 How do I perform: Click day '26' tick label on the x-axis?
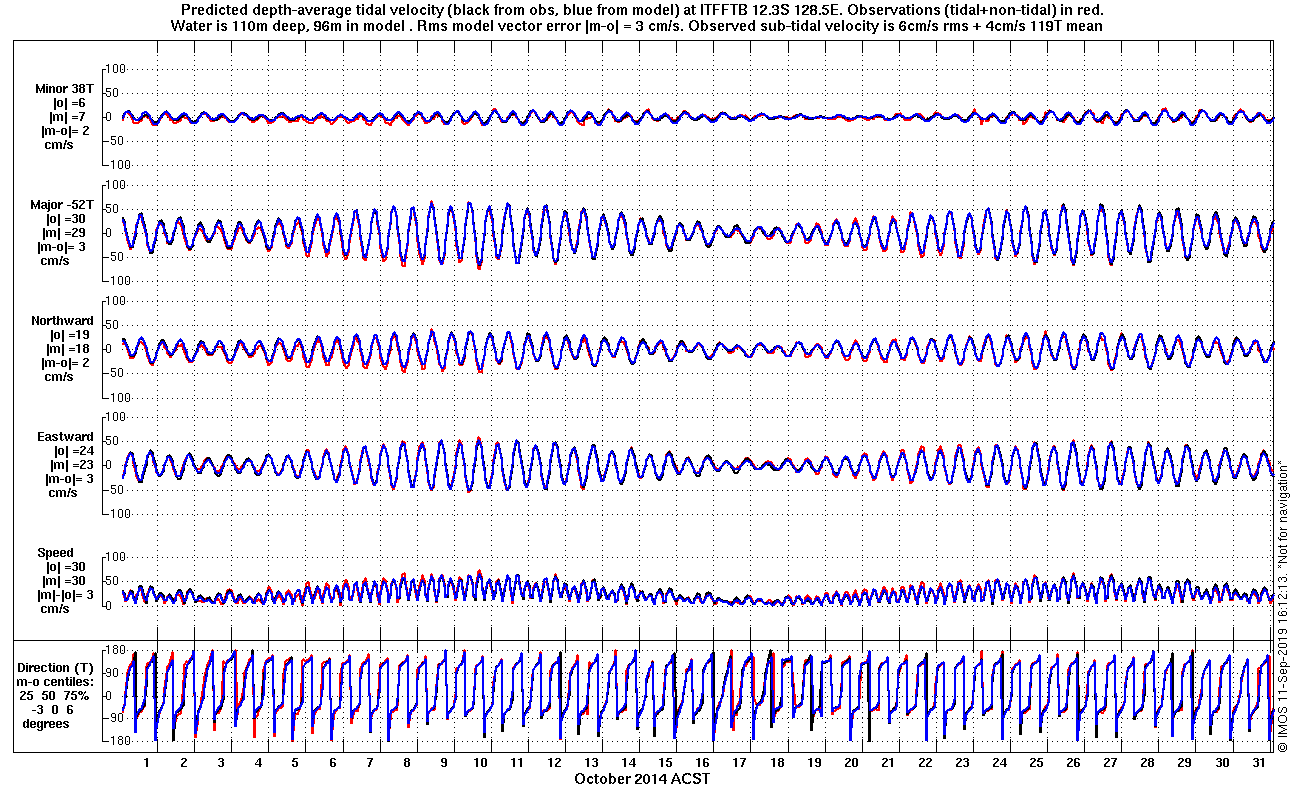pos(1073,762)
